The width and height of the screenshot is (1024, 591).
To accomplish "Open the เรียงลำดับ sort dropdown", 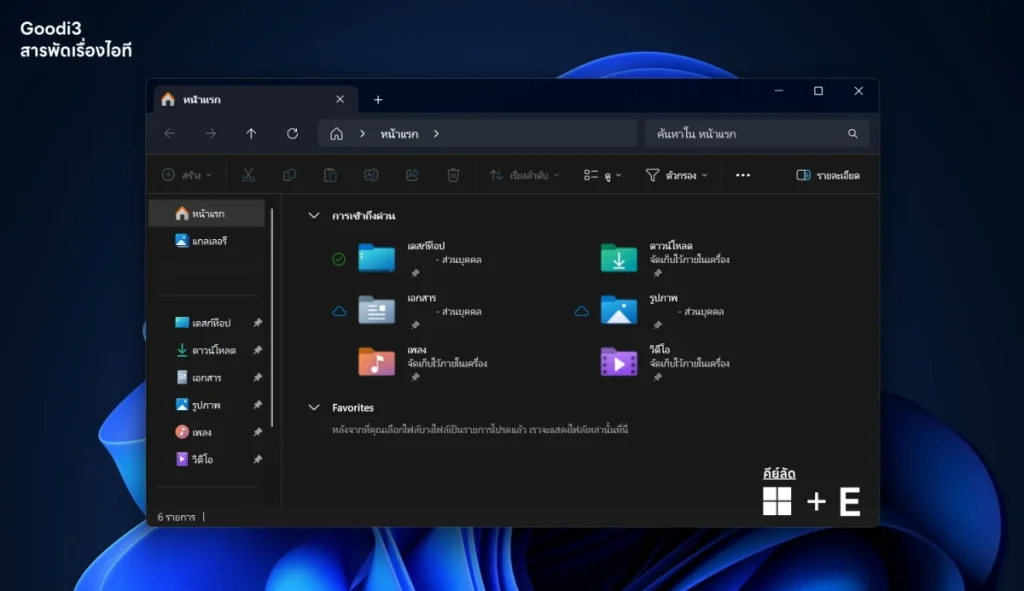I will 524,175.
